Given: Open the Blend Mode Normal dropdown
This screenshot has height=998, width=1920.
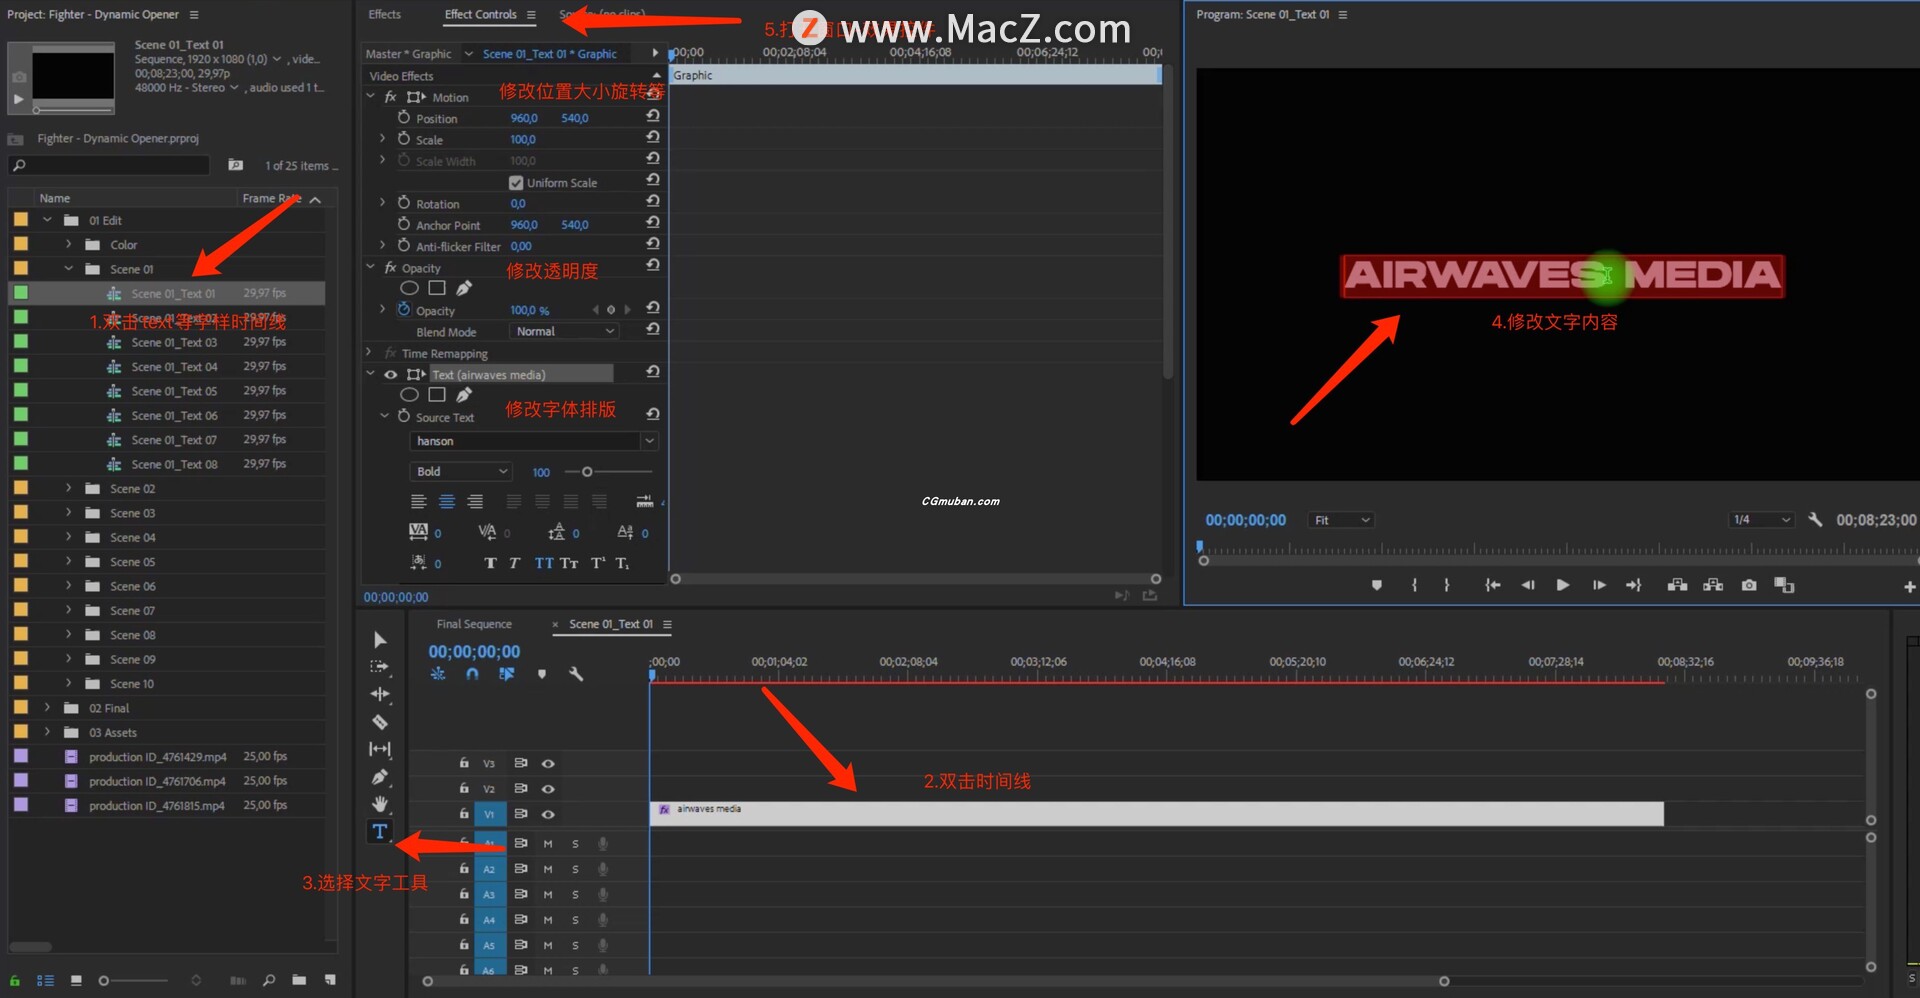Looking at the screenshot, I should (565, 331).
